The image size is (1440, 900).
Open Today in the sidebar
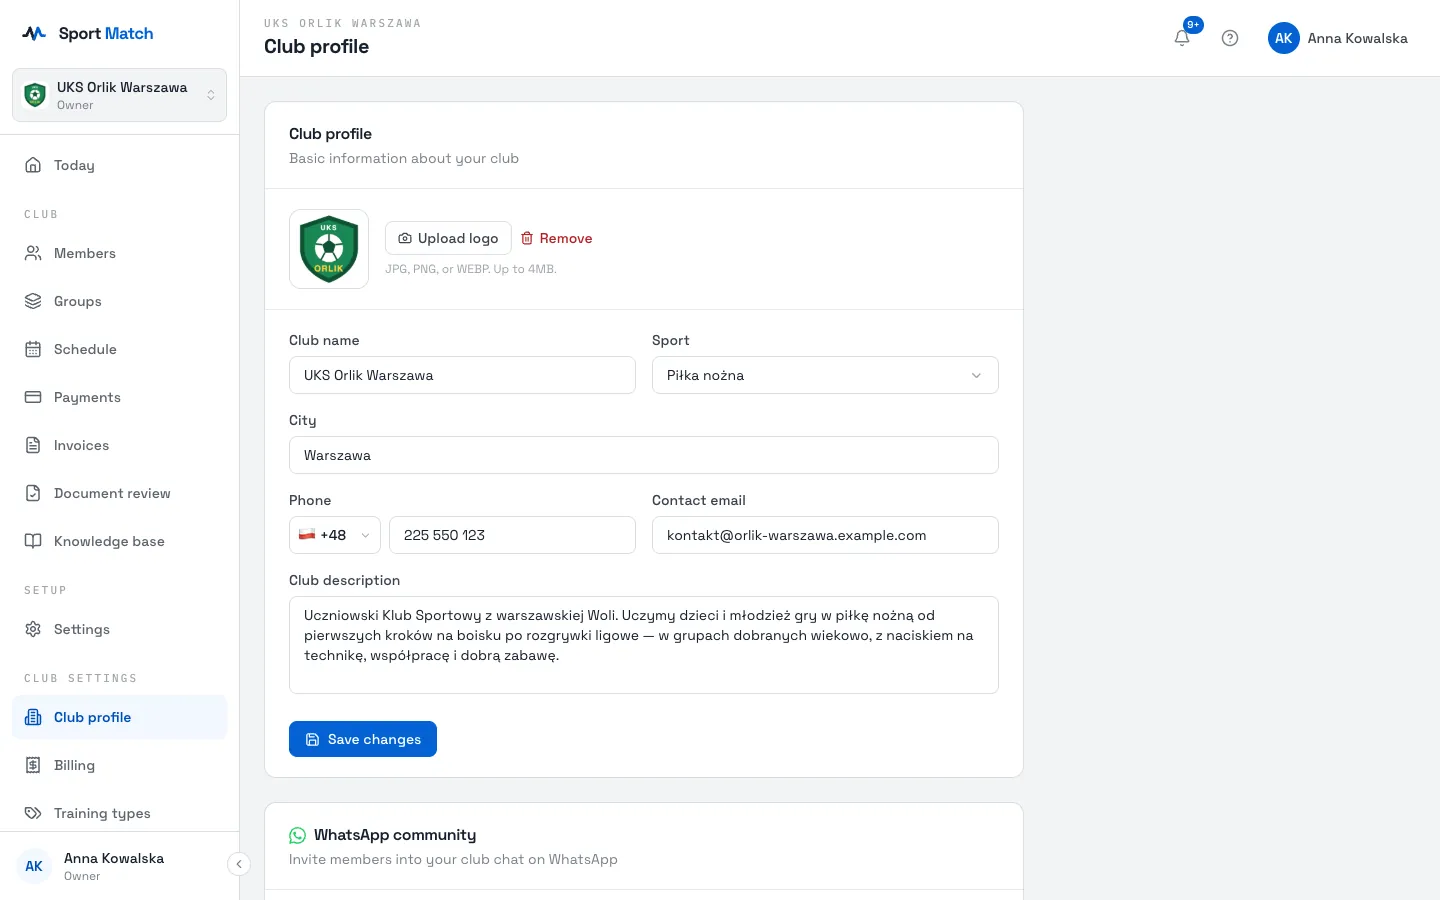tap(120, 165)
